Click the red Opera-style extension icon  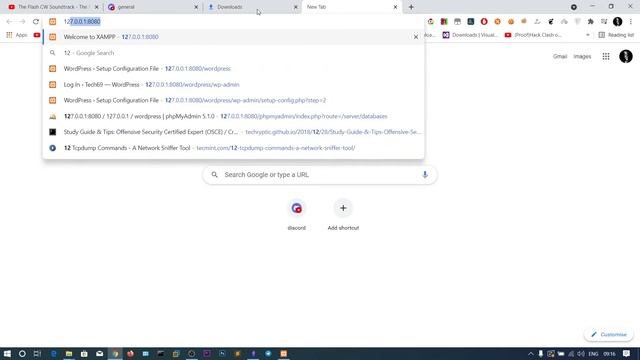[484, 22]
